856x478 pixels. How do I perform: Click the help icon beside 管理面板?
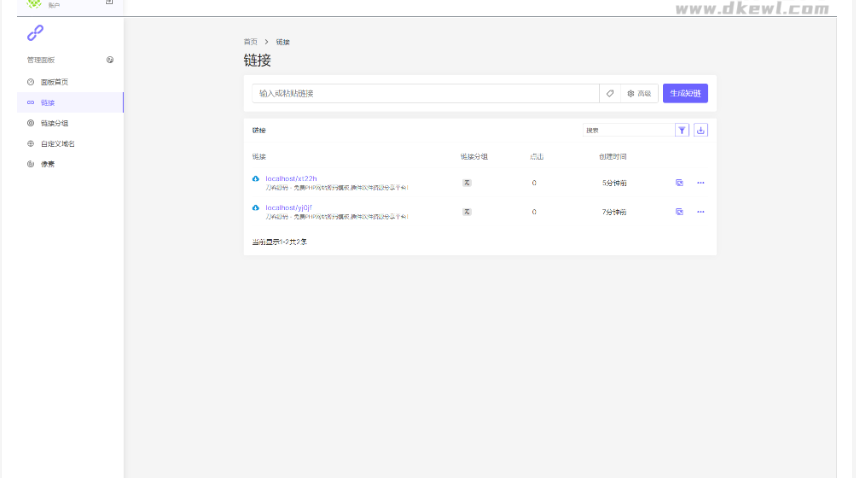(x=110, y=59)
